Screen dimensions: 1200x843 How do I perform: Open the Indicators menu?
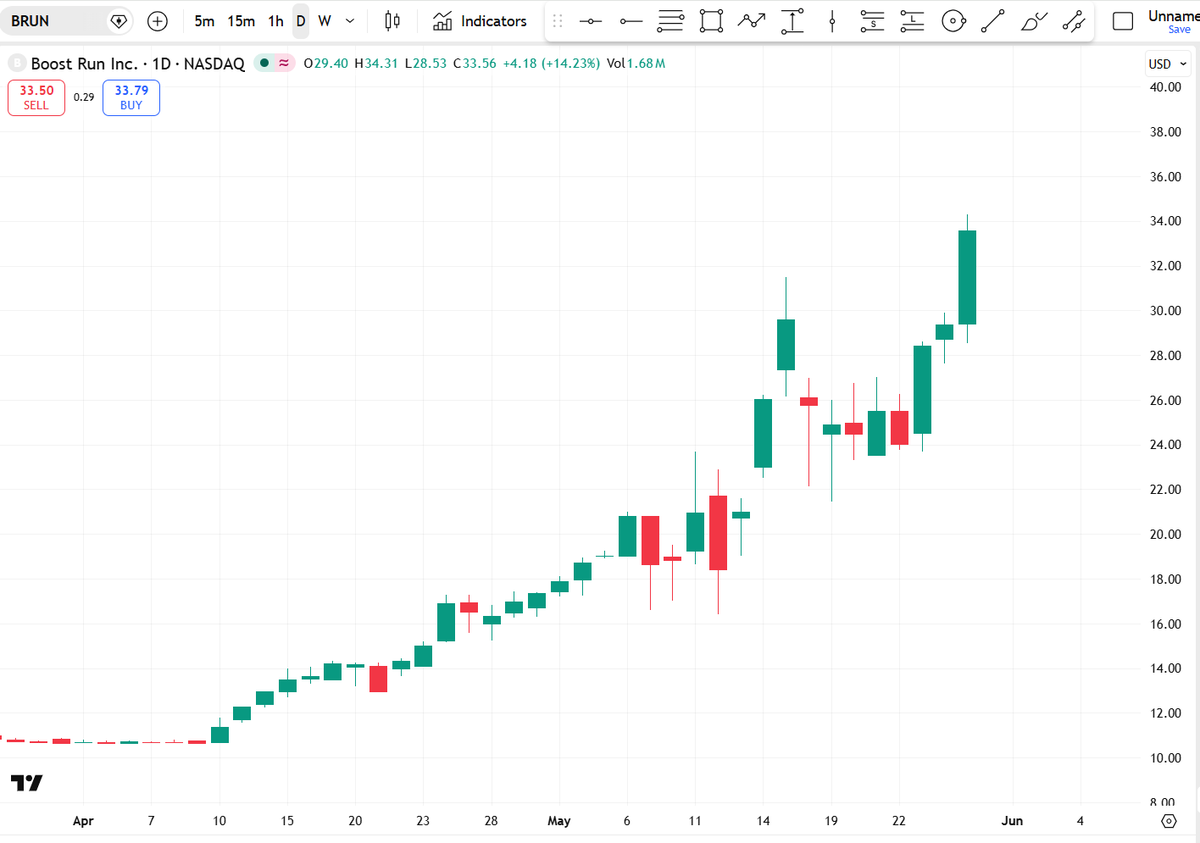(480, 21)
